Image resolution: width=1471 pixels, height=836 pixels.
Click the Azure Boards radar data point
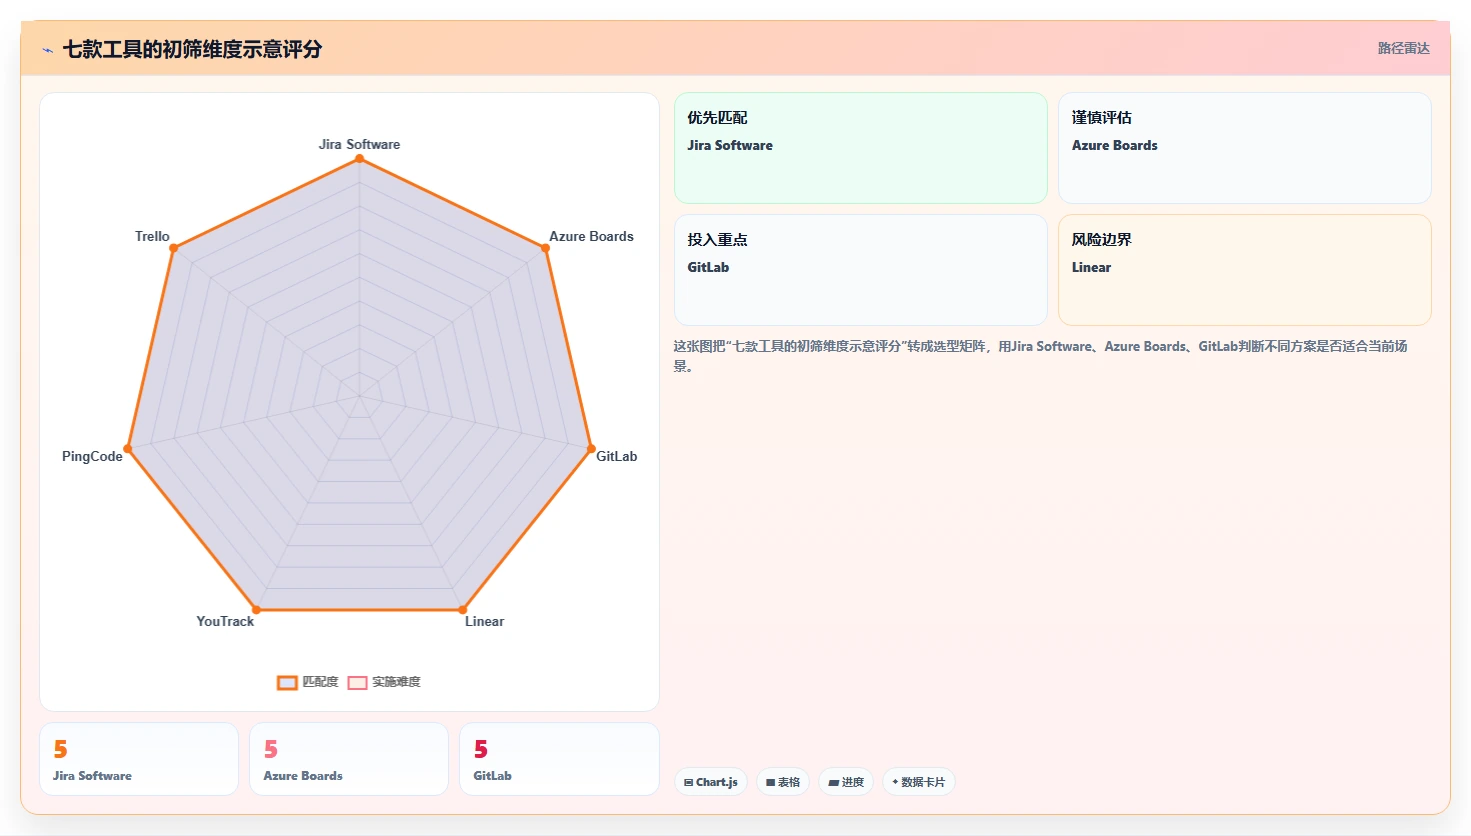[x=545, y=248]
